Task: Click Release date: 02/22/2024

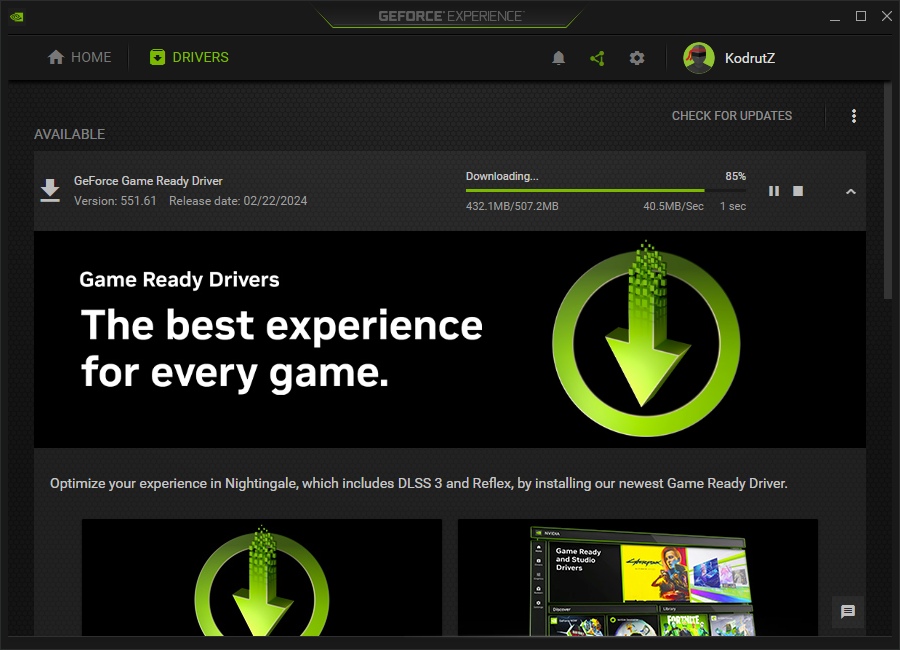Action: (238, 201)
